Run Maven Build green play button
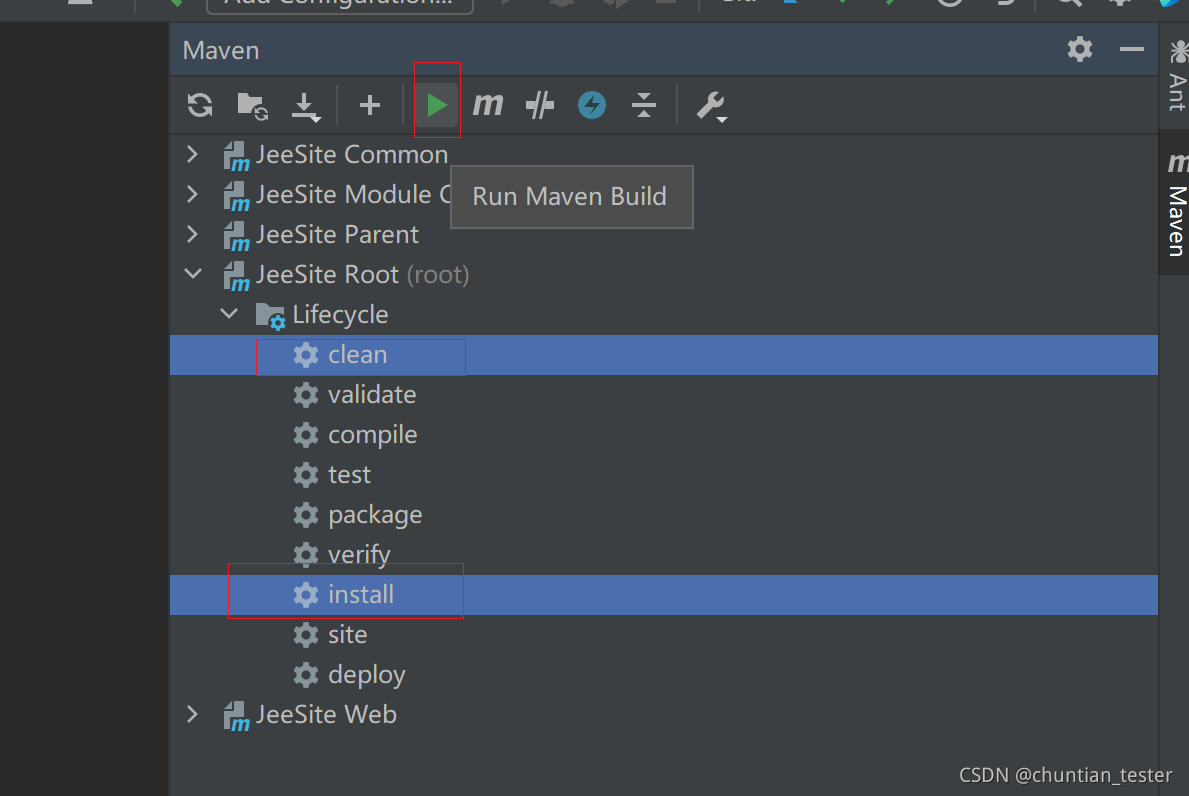1189x796 pixels. click(437, 105)
